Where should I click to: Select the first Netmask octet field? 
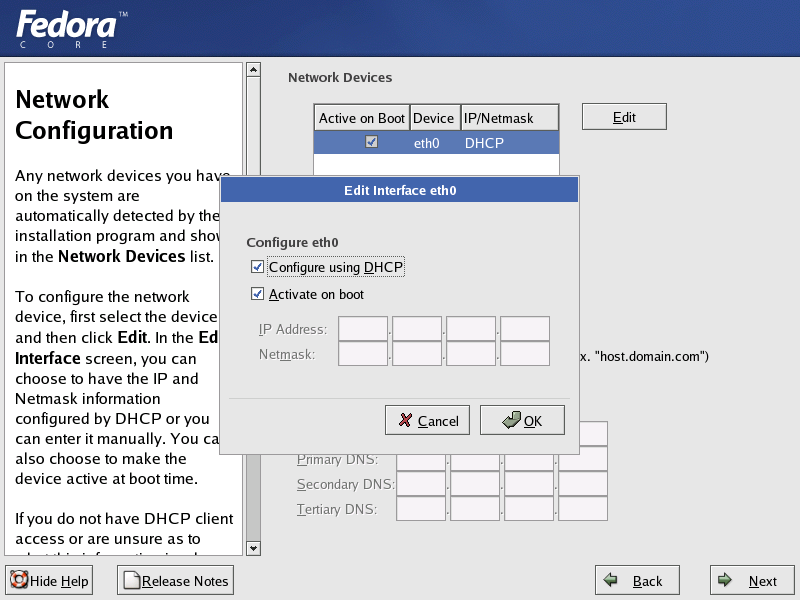pos(363,354)
